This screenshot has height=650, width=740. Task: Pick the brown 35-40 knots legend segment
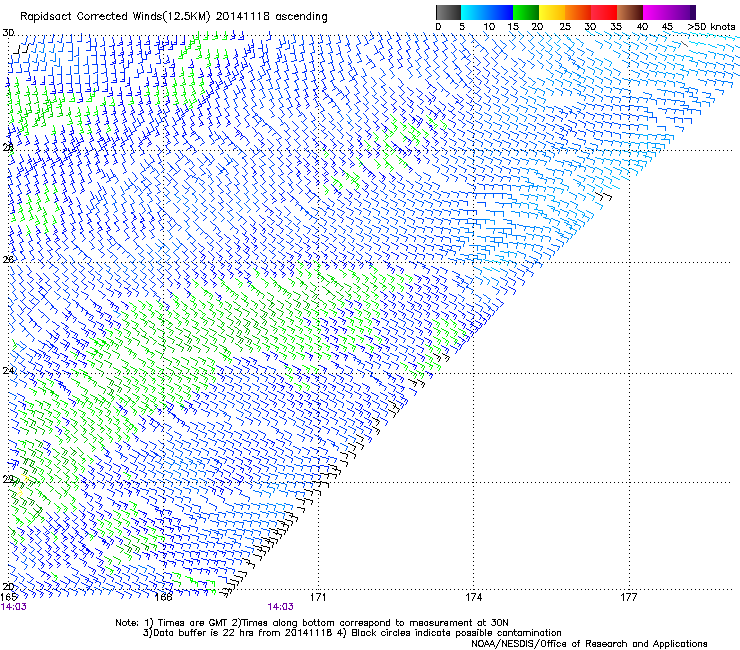click(x=630, y=12)
